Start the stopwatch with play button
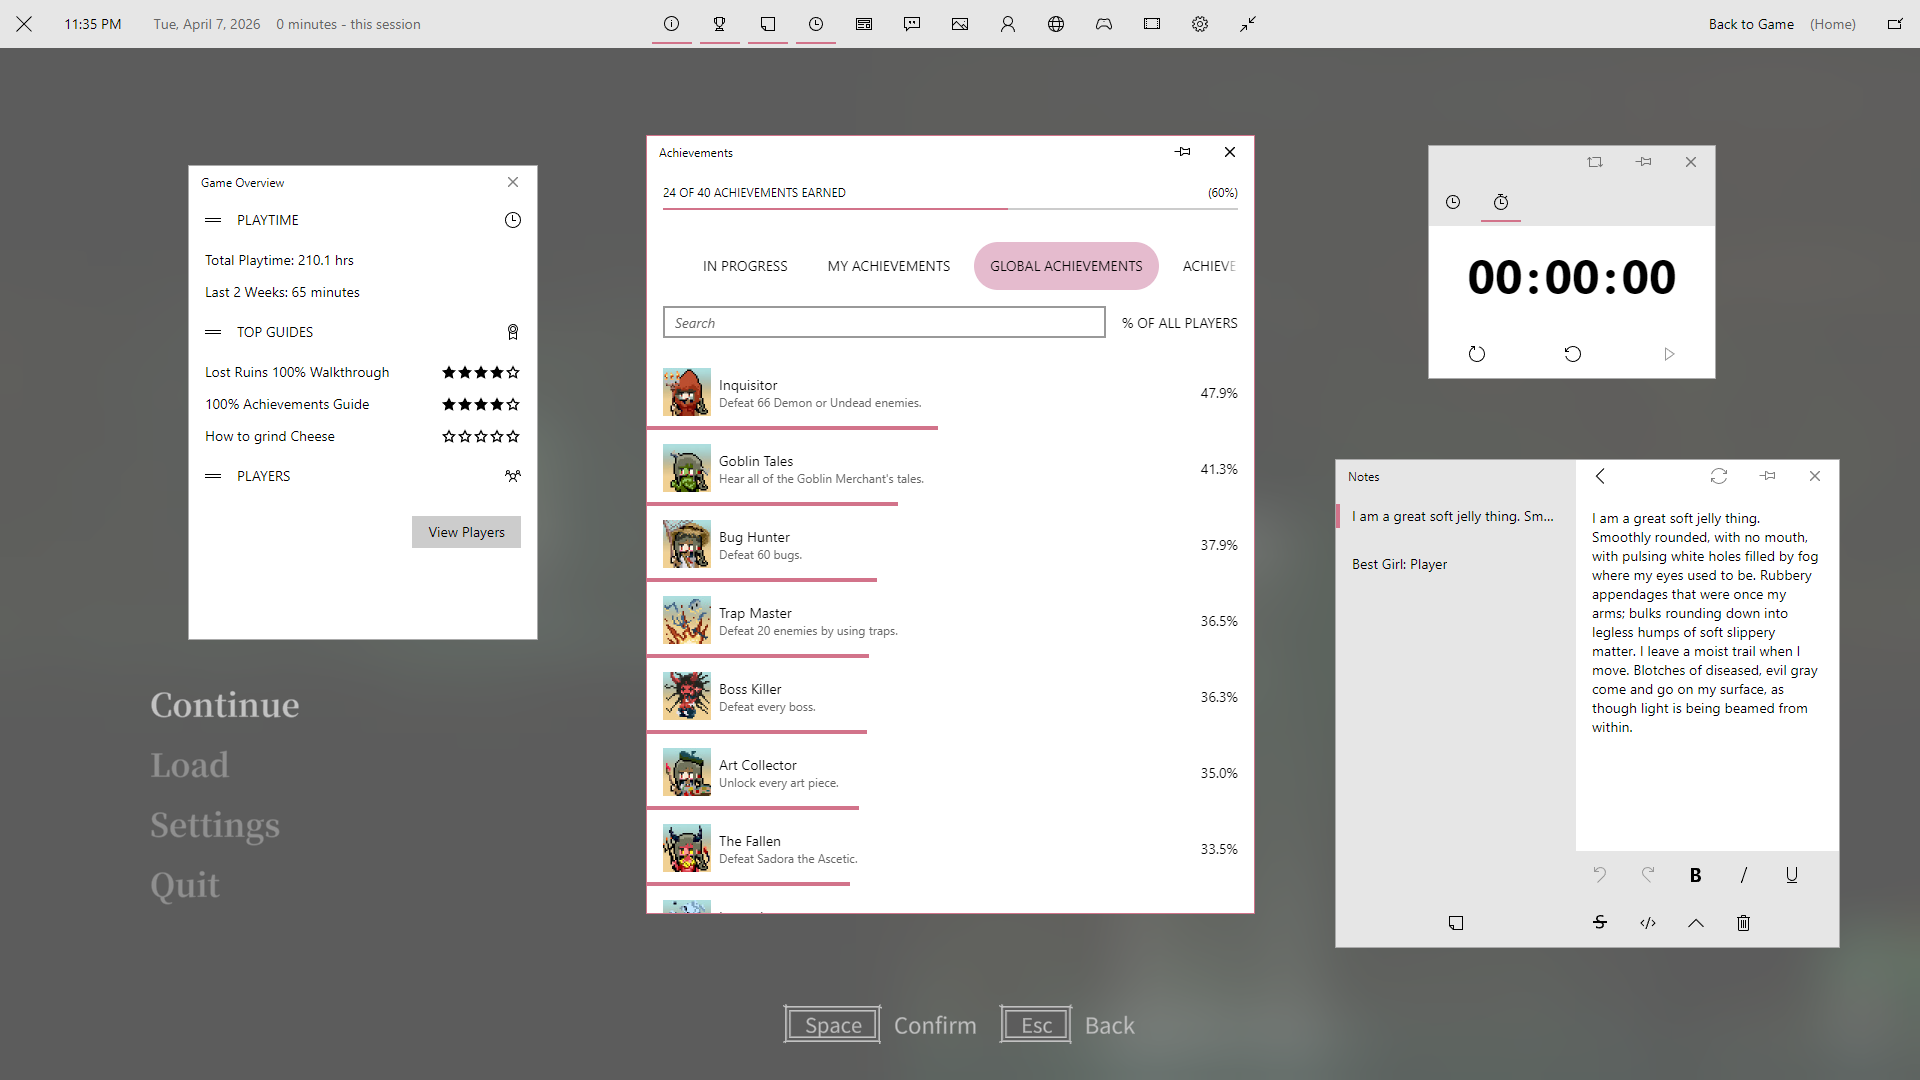 1668,354
